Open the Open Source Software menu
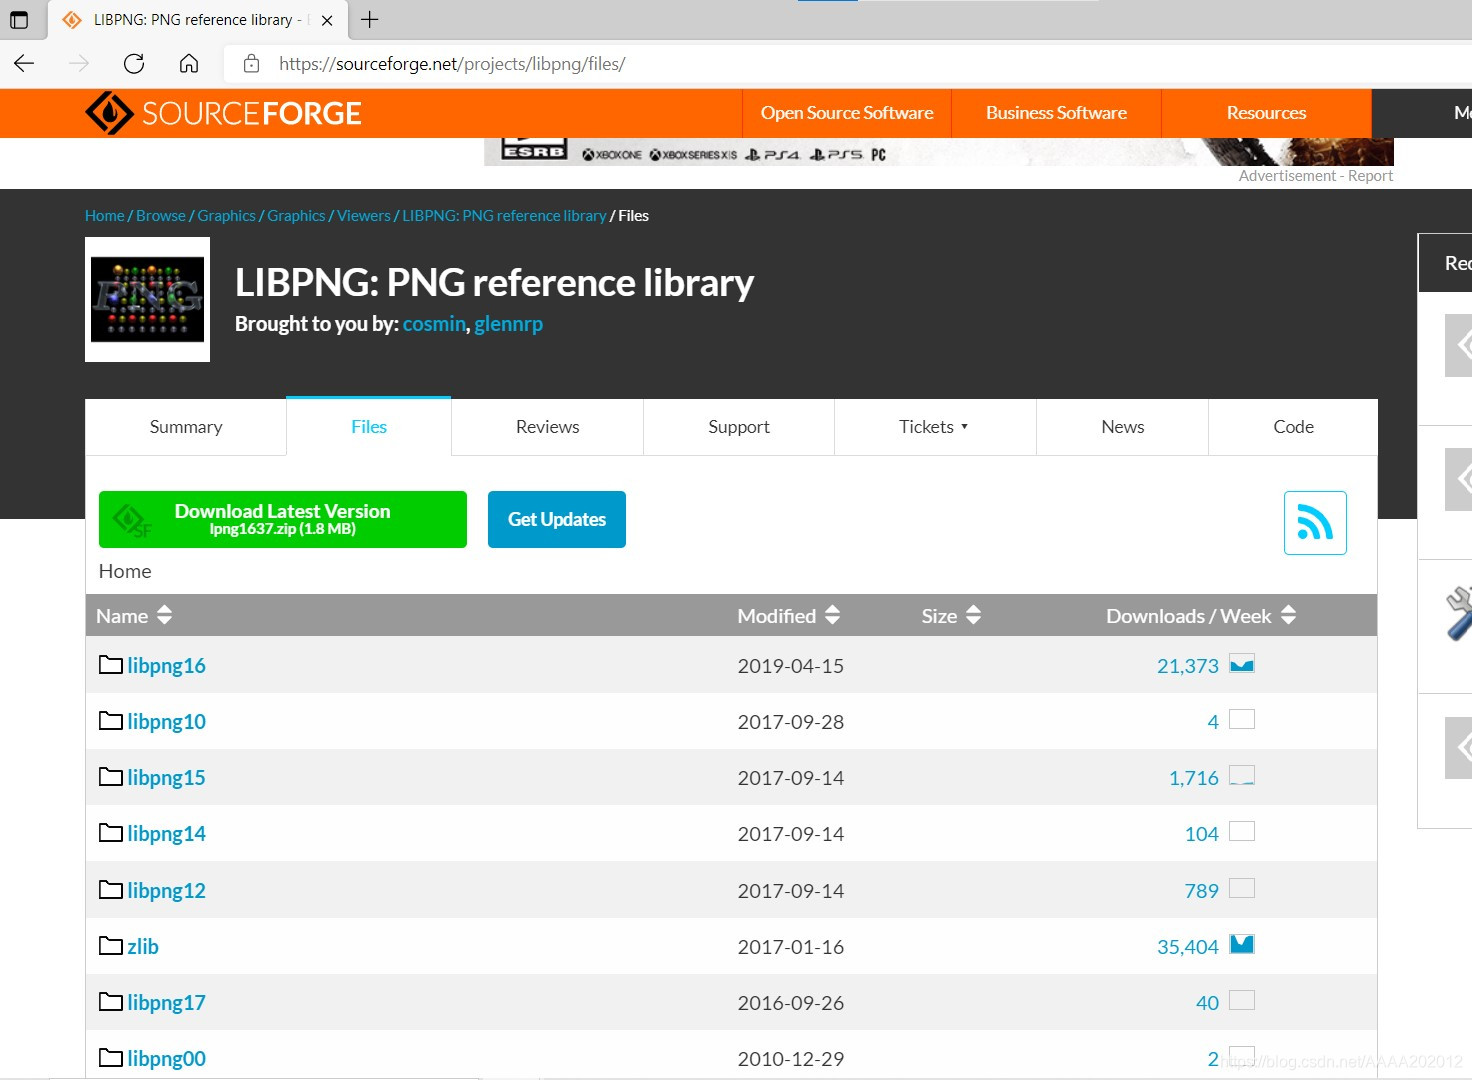The height and width of the screenshot is (1080, 1472). click(847, 113)
